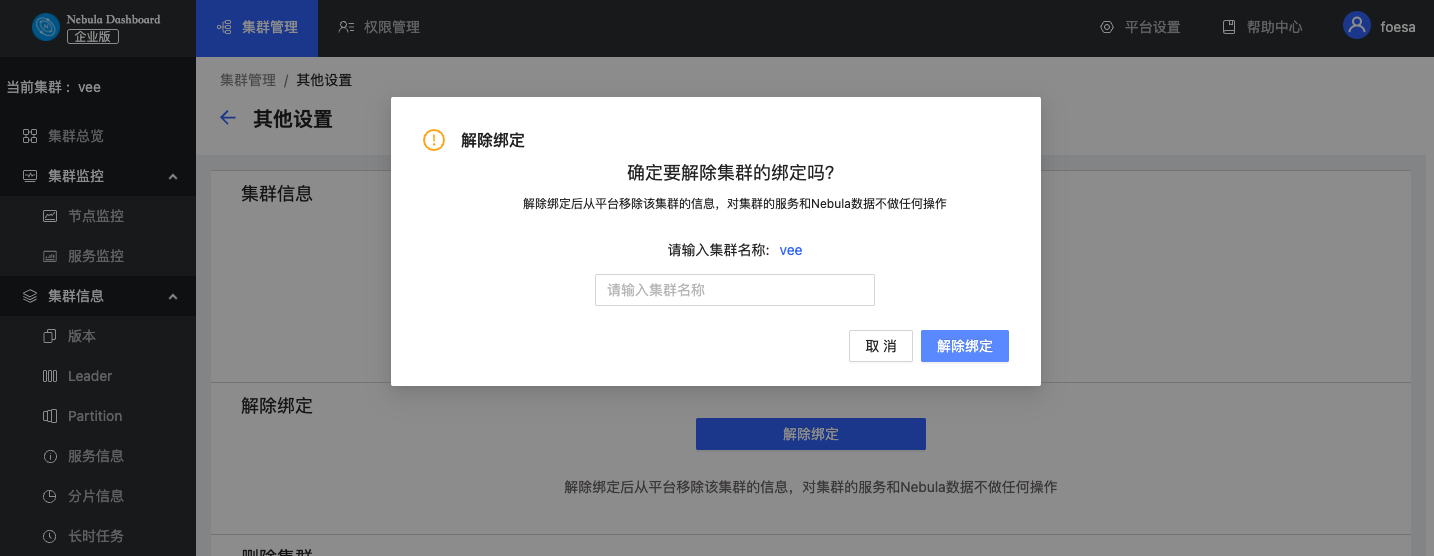Click the Leader columns icon
This screenshot has width=1434, height=556.
[x=50, y=376]
